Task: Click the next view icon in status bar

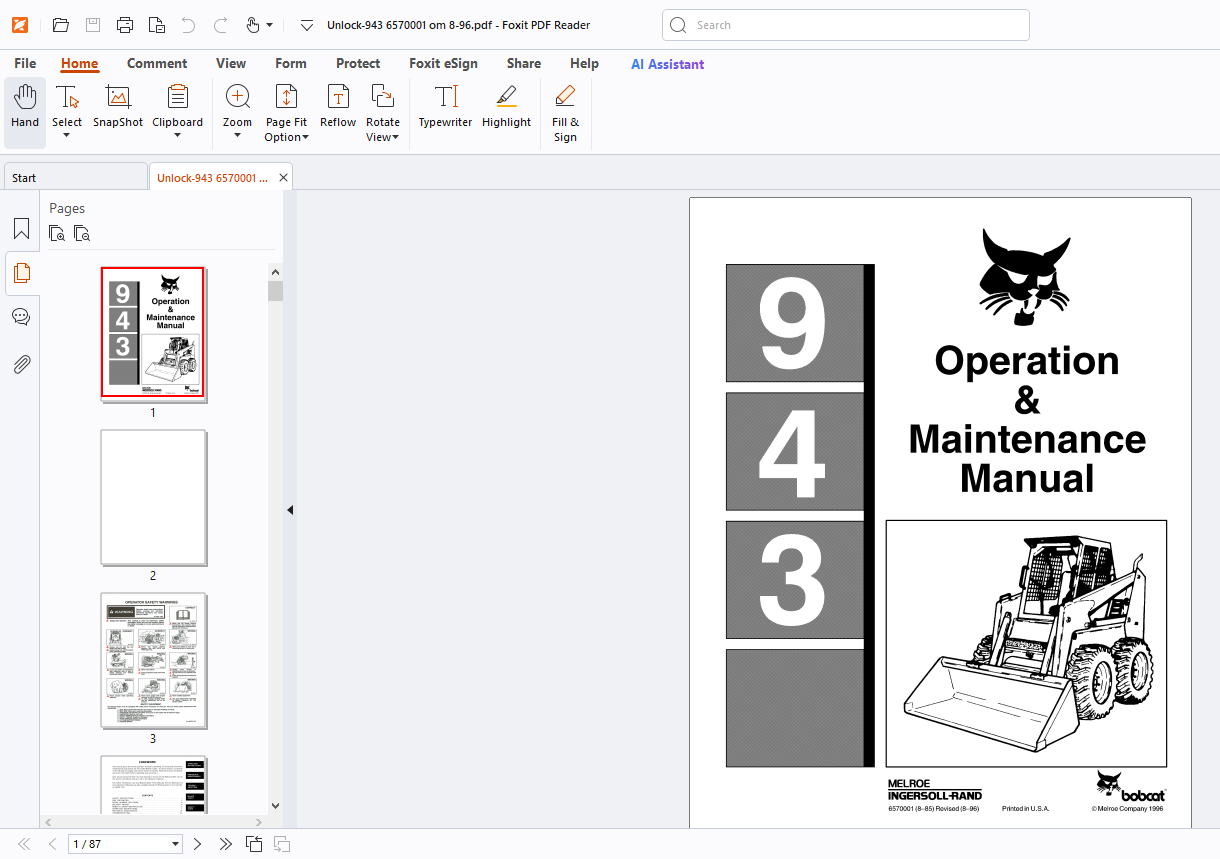Action: (282, 844)
